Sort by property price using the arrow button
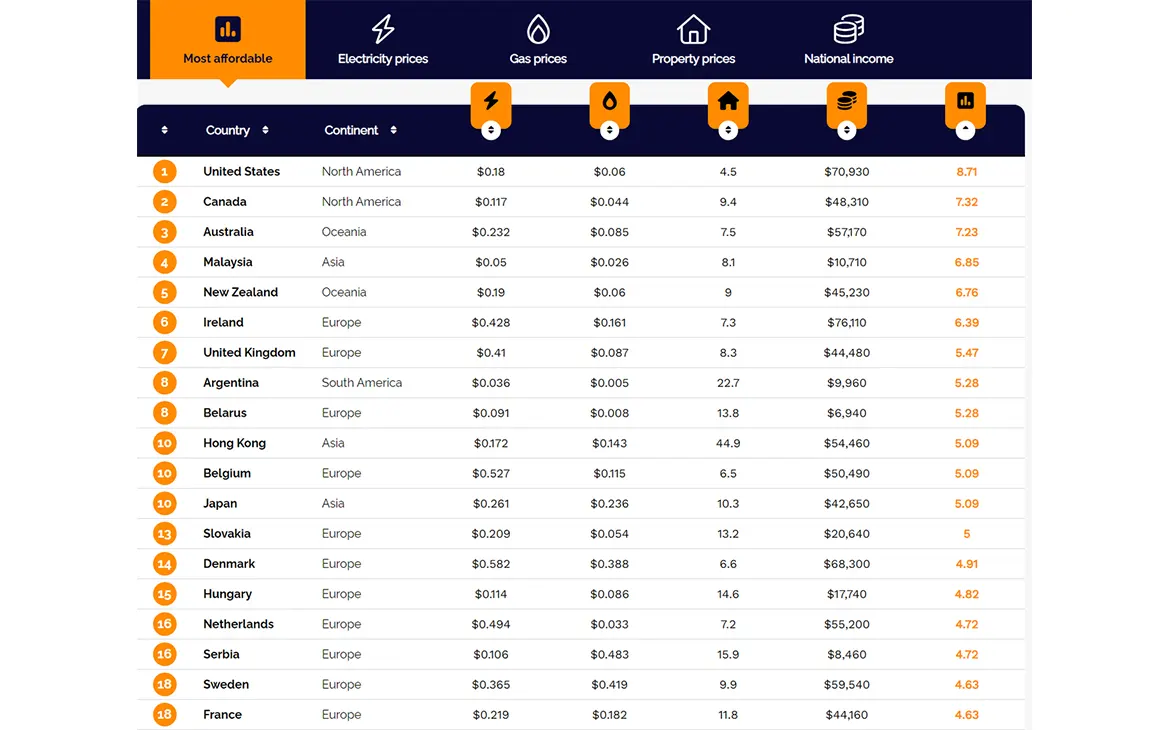The height and width of the screenshot is (730, 1170). [x=728, y=130]
